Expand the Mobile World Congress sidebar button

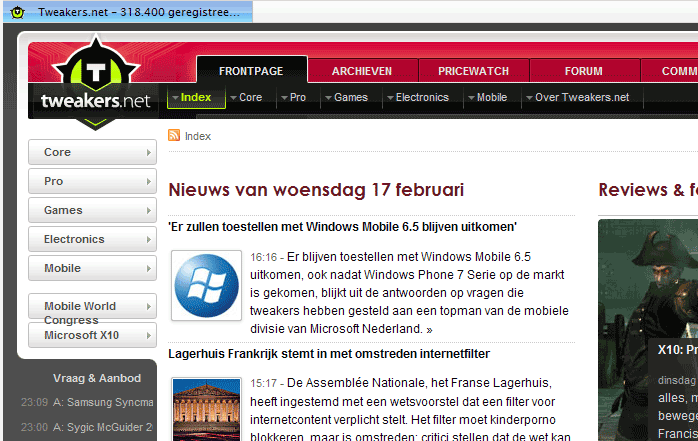point(93,306)
